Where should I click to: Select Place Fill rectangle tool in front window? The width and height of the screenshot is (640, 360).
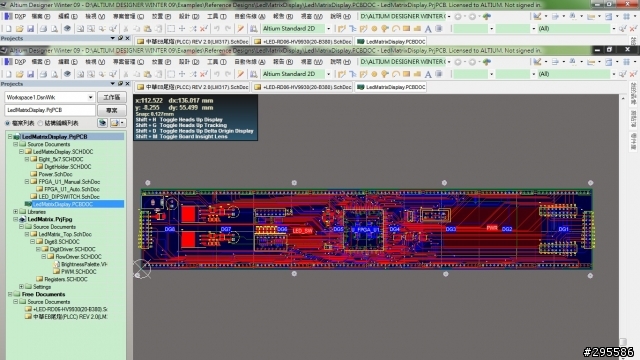click(x=406, y=74)
